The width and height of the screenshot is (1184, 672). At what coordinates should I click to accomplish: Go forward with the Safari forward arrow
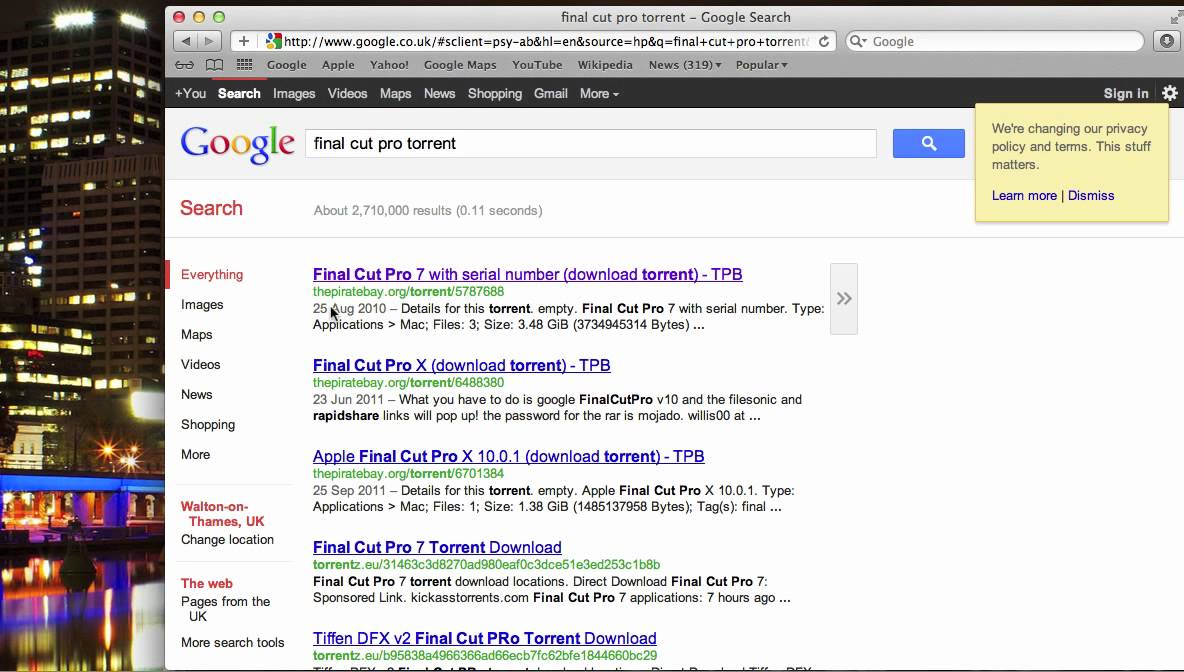(x=209, y=41)
